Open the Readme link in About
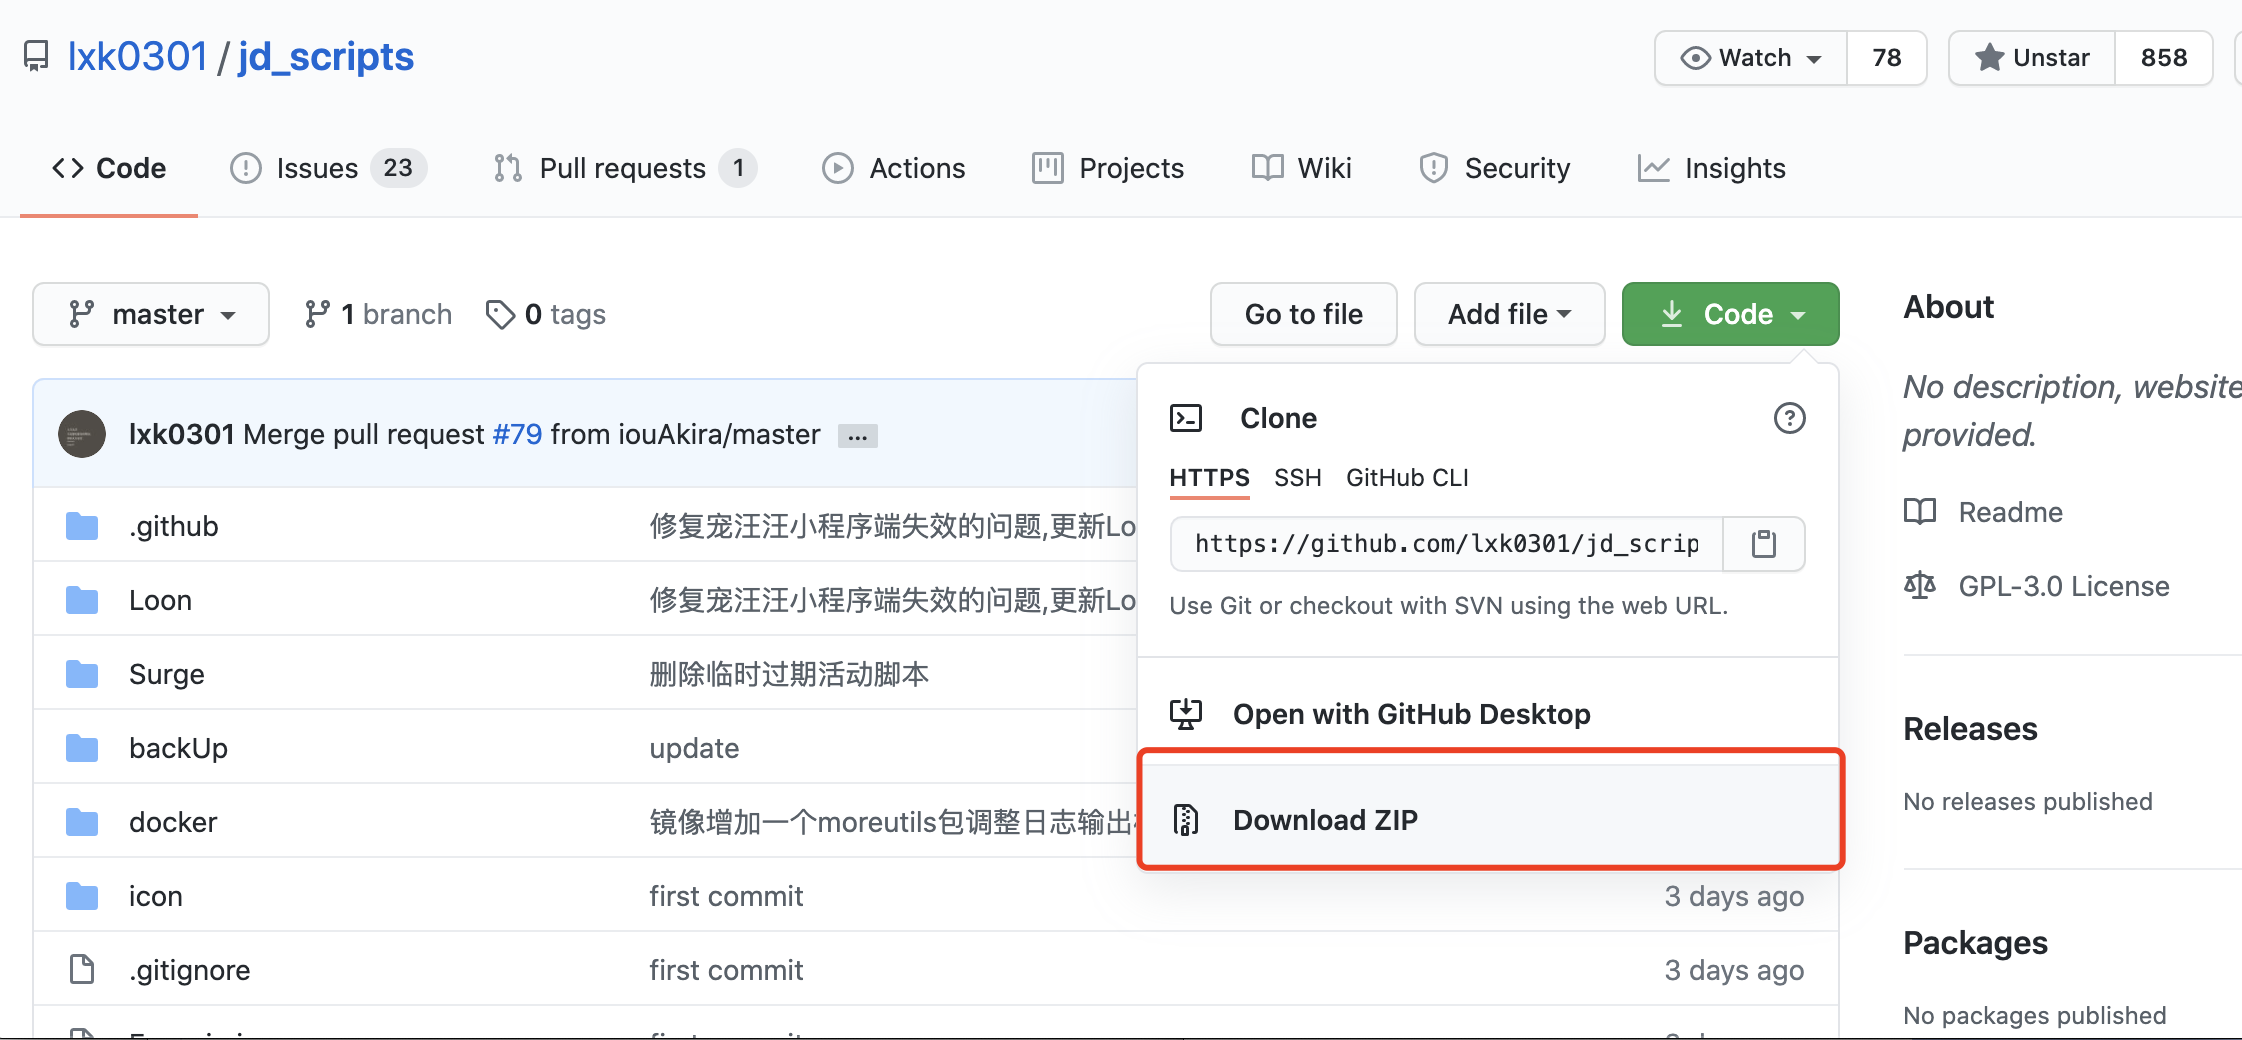Viewport: 2242px width, 1040px height. [2010, 512]
